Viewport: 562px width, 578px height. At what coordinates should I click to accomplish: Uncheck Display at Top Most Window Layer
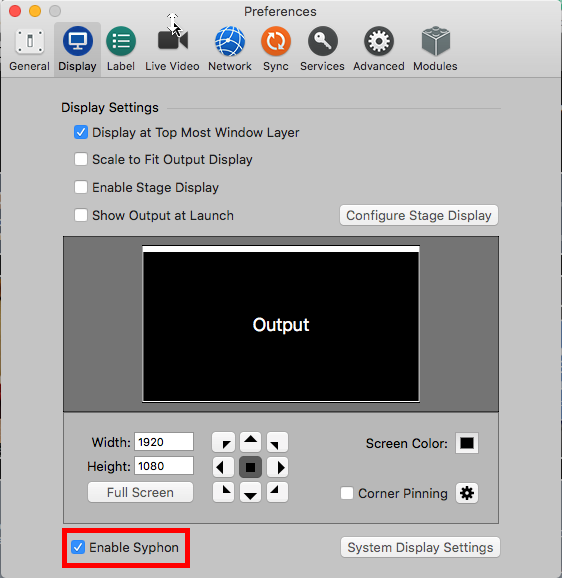(x=81, y=132)
